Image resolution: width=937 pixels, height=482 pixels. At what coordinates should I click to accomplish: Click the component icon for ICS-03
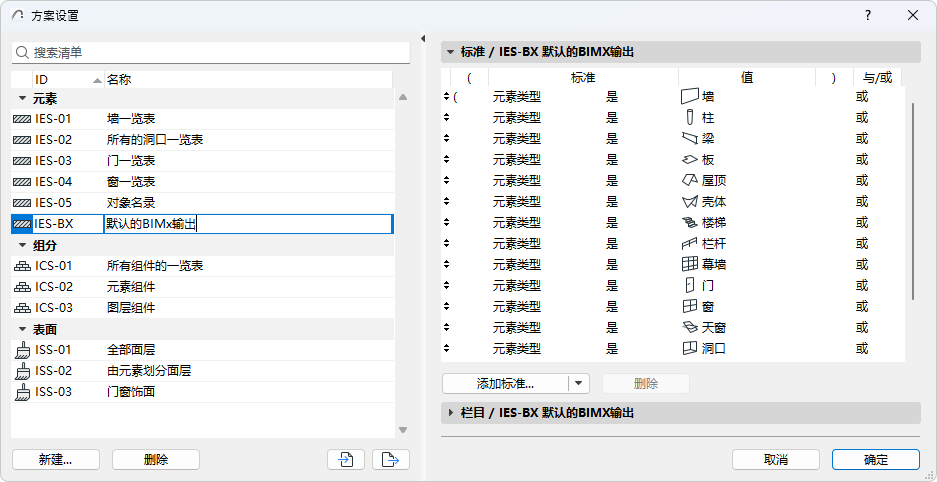(x=22, y=308)
